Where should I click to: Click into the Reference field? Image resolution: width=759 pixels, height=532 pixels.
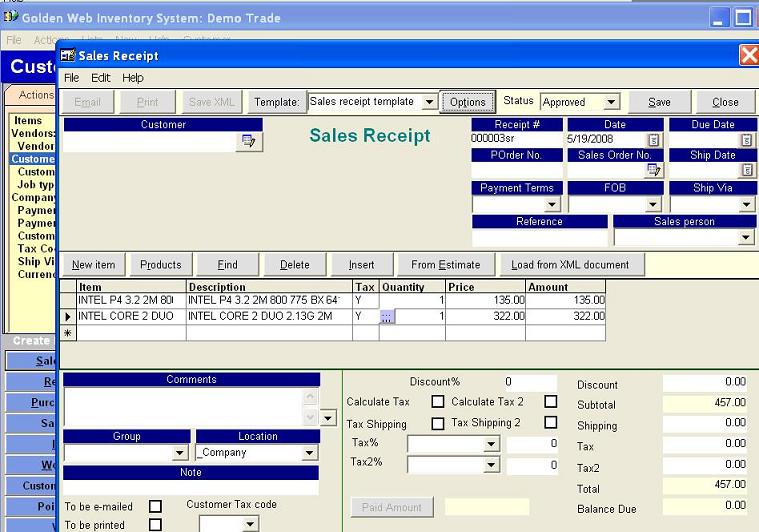539,238
